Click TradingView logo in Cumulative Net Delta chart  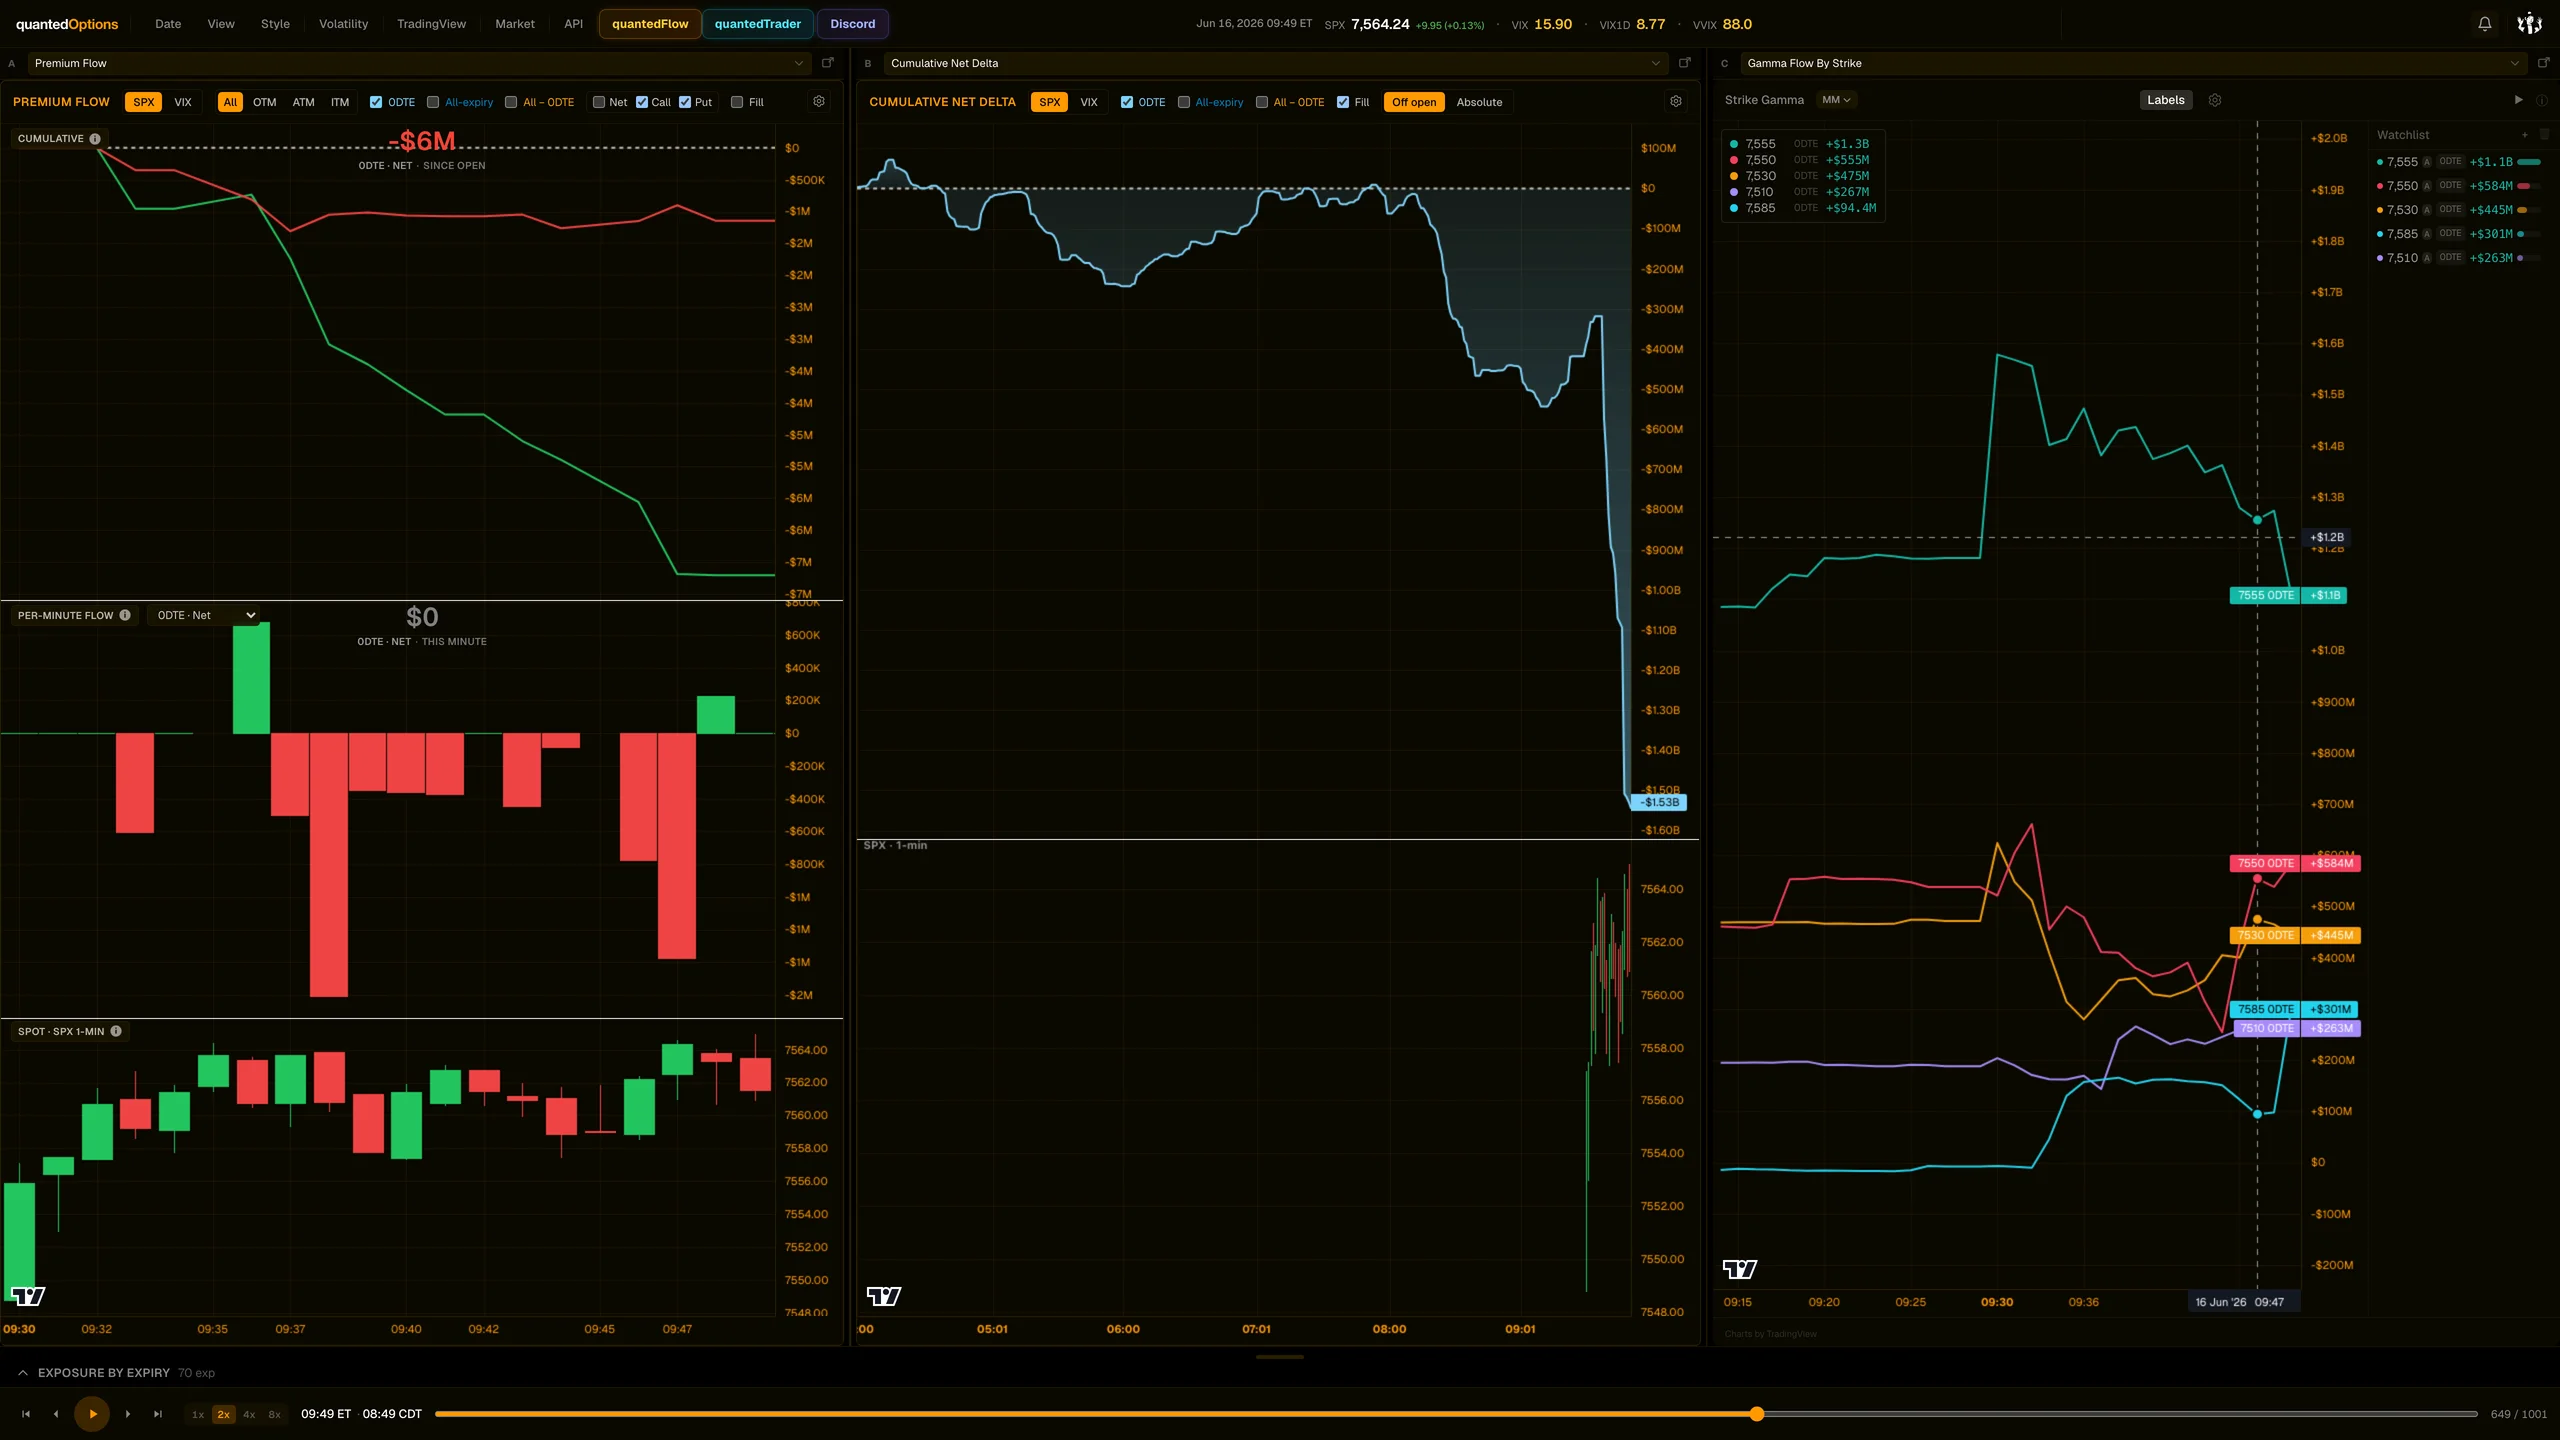coord(884,1296)
